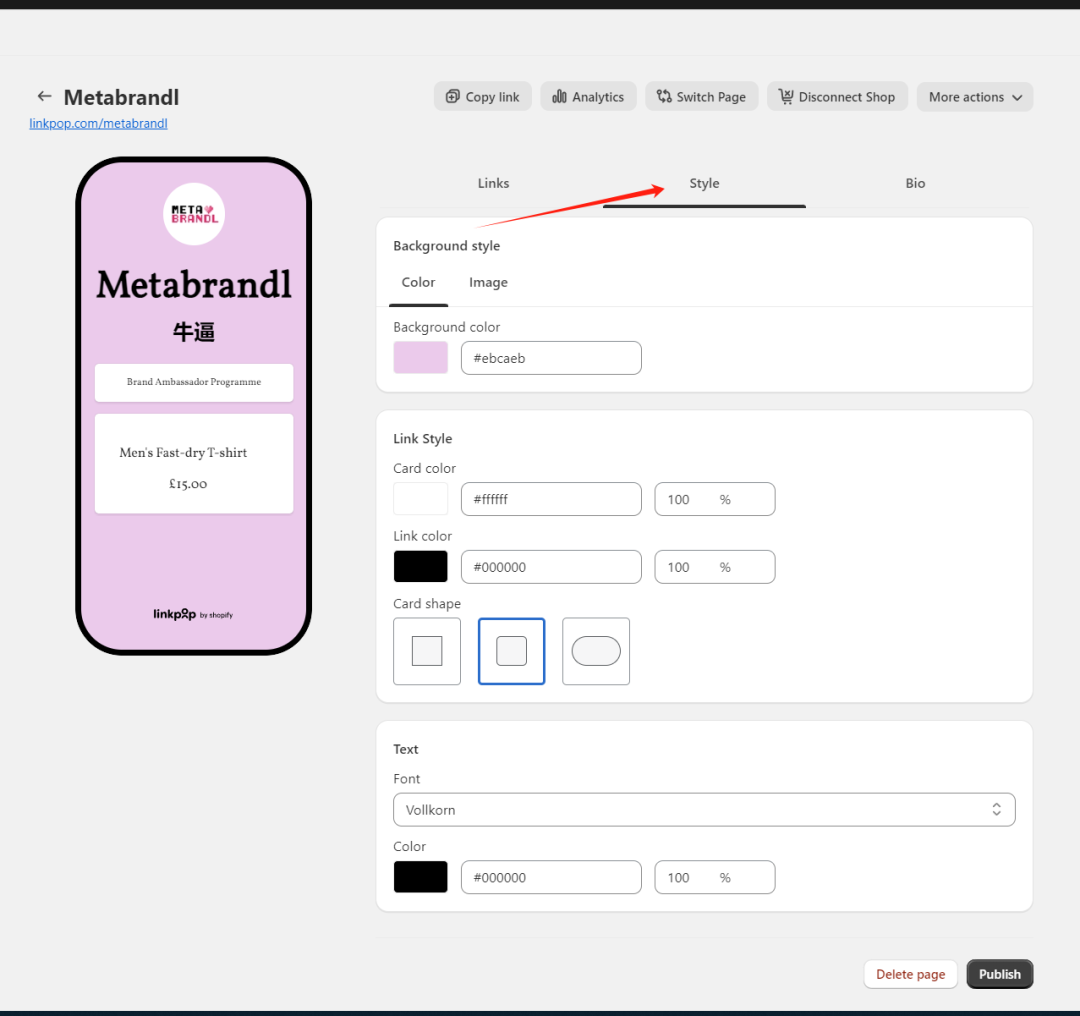
Task: Click the pink background color swatch
Action: pos(420,358)
